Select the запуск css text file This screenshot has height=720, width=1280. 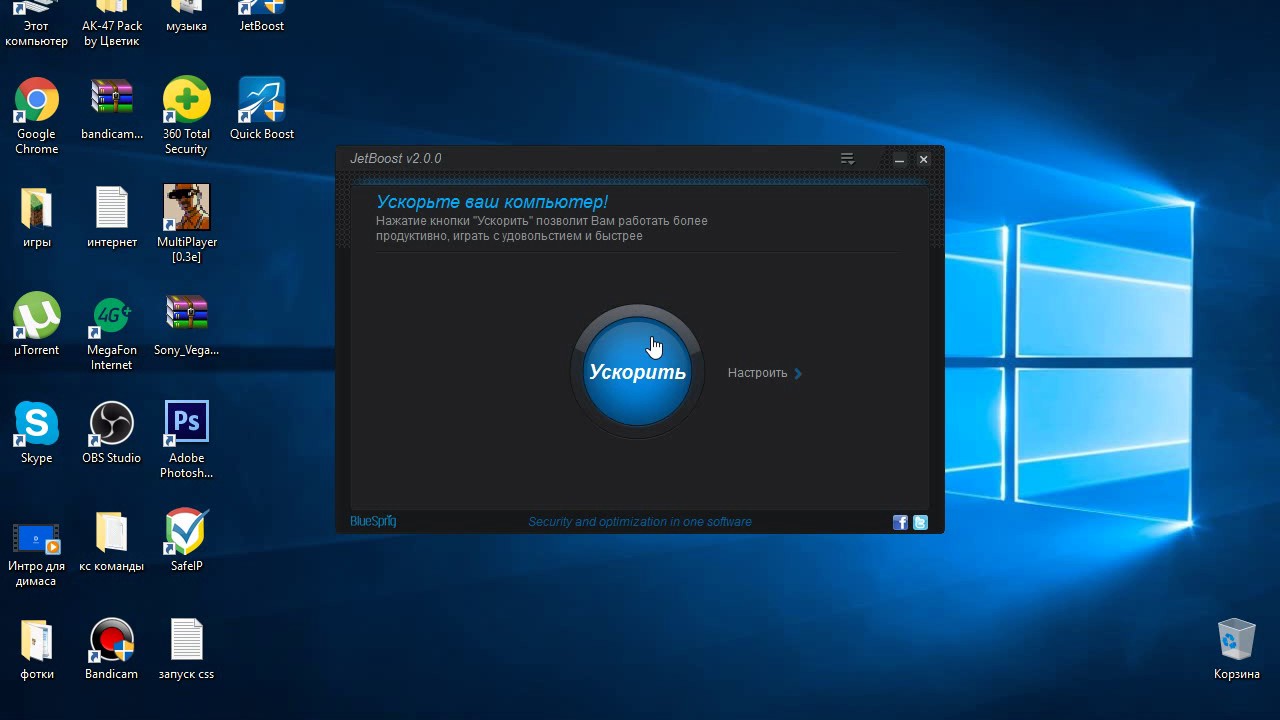tap(187, 649)
